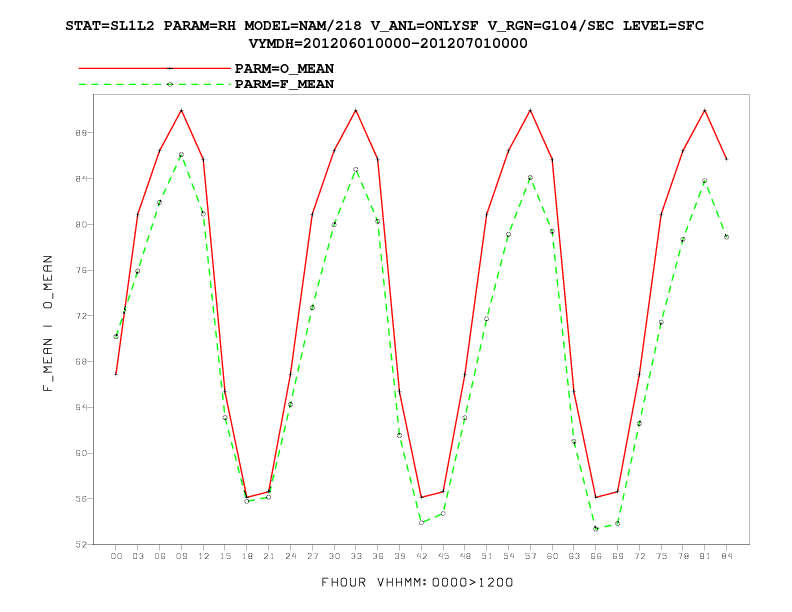Screen dimensions: 792x612
Task: Click the x-axis tick label 60
Action: (x=552, y=556)
